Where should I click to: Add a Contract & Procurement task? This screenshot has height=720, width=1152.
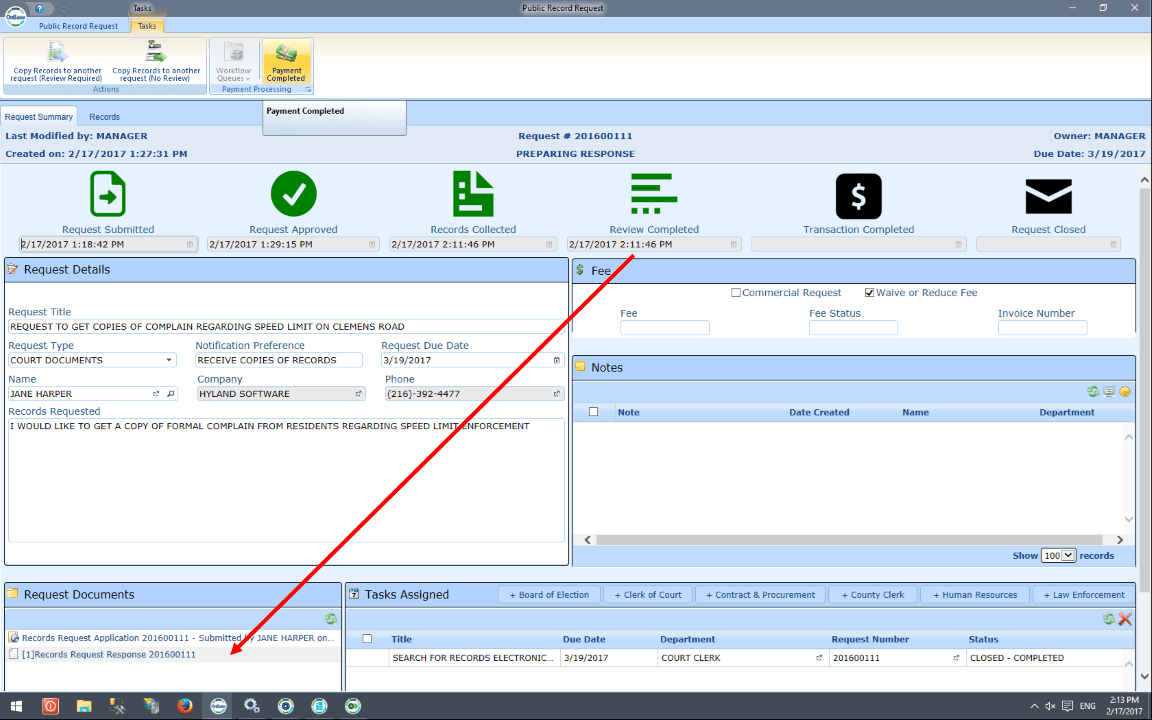tap(760, 594)
